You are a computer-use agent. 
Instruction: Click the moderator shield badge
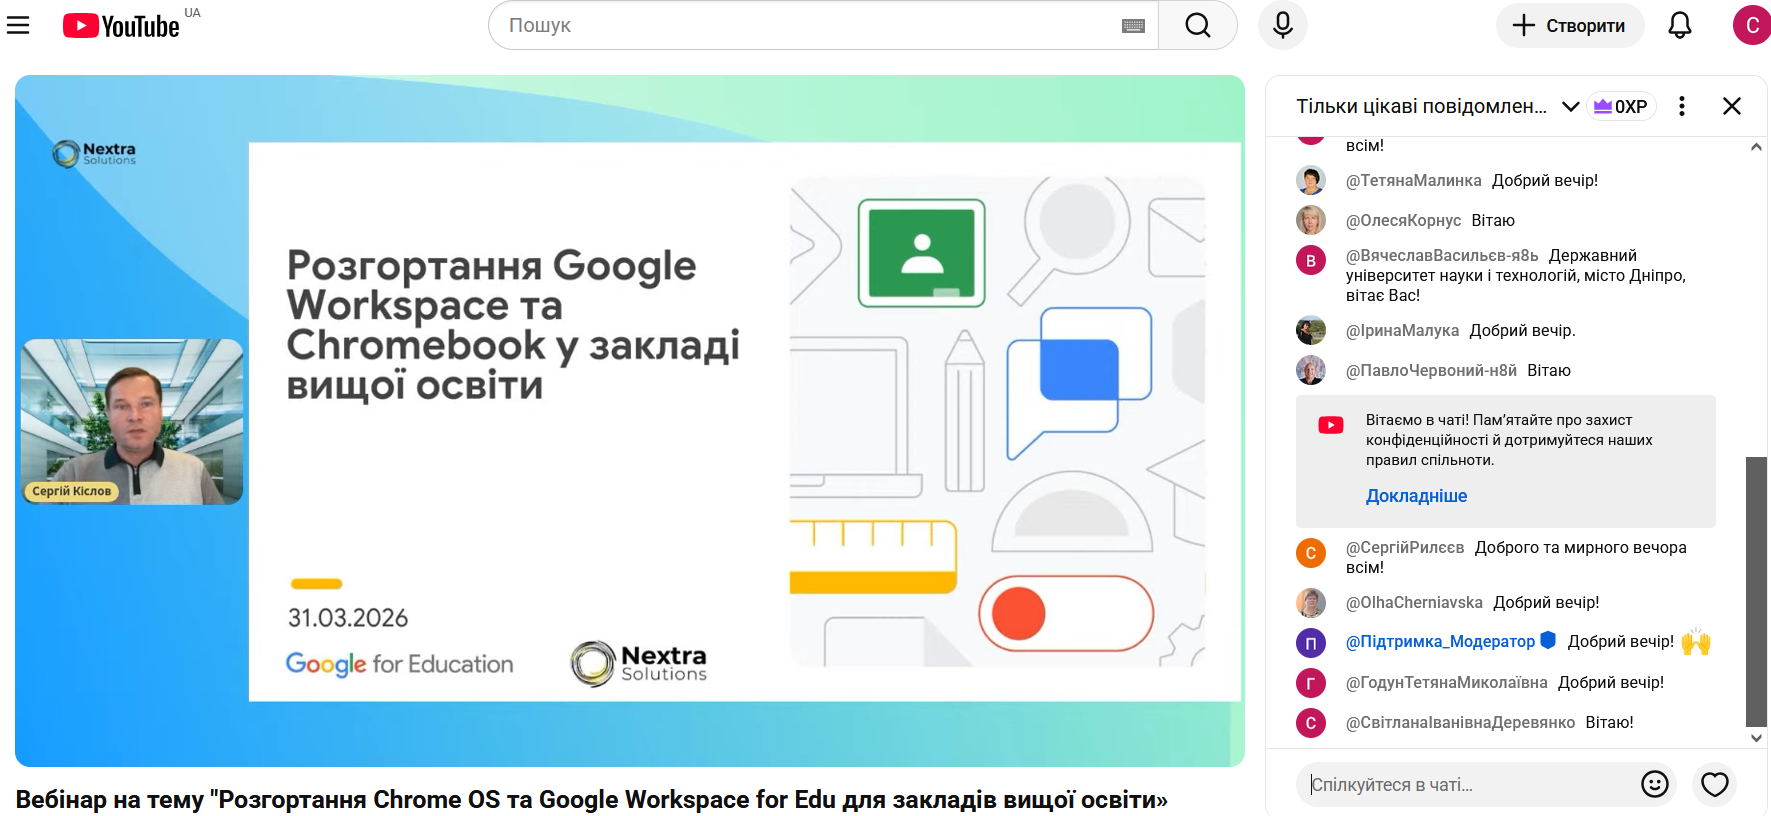1548,640
